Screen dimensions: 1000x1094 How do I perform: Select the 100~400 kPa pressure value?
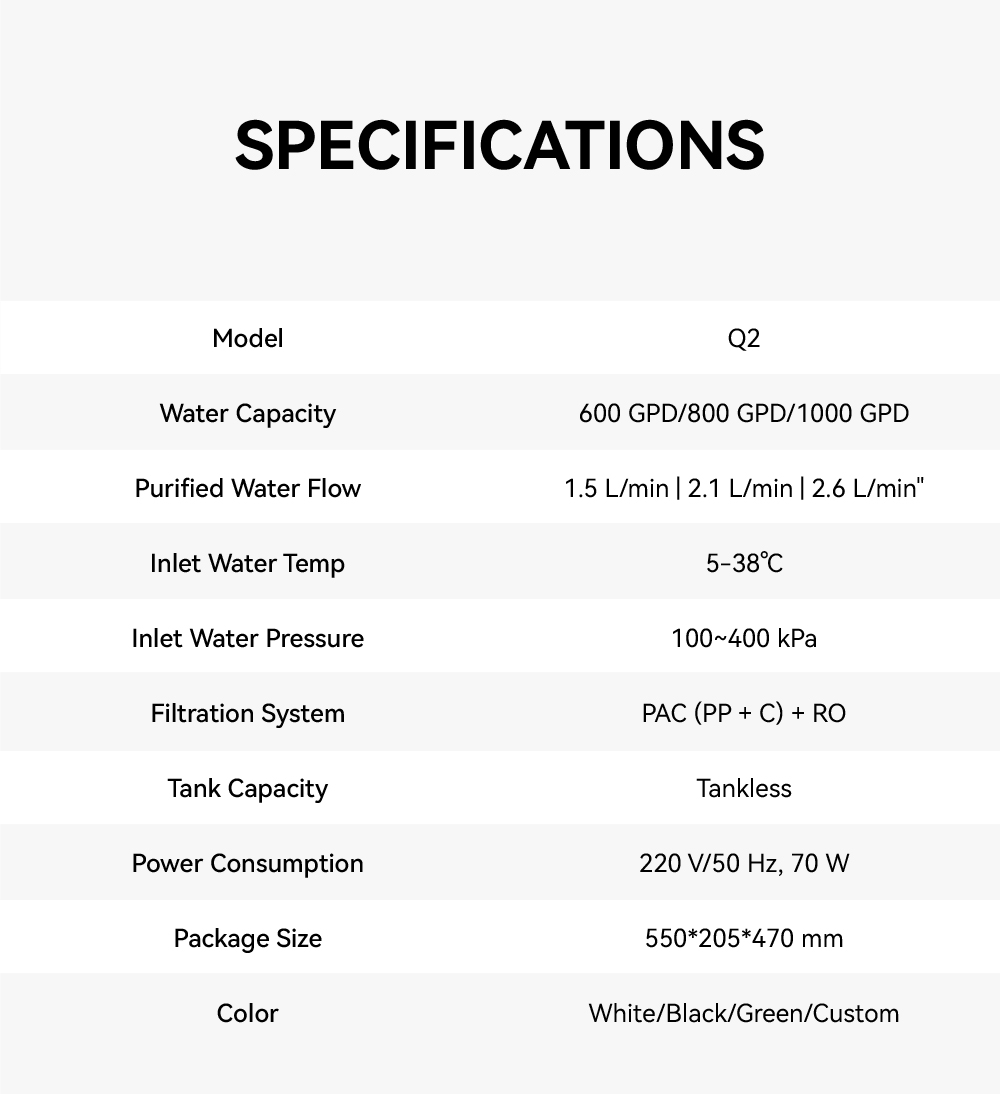point(744,638)
